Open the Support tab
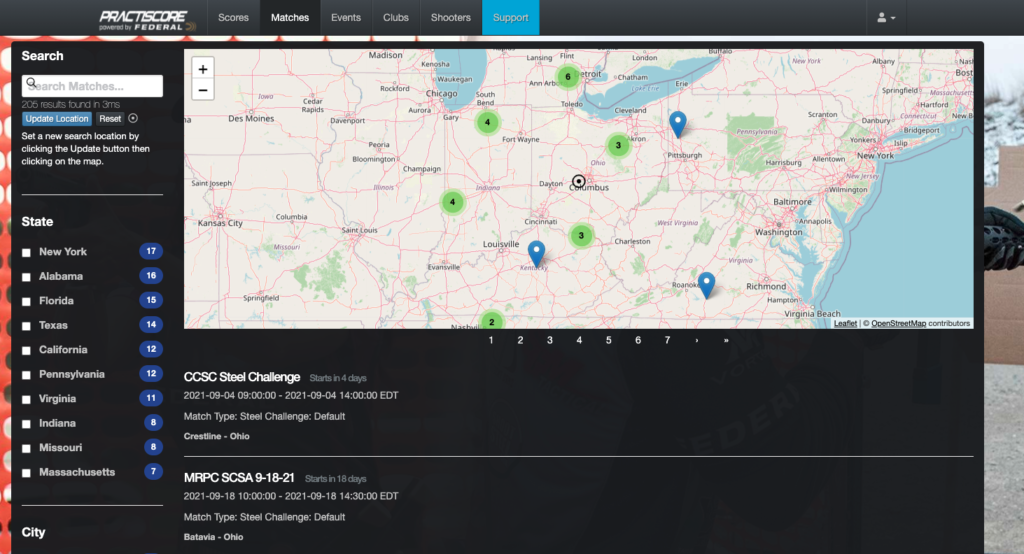Screen dimensions: 1024x554 coord(511,18)
